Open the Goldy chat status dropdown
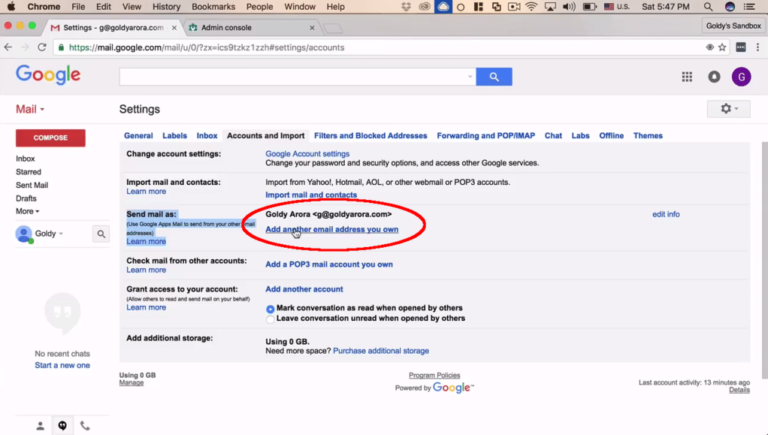 click(x=61, y=234)
